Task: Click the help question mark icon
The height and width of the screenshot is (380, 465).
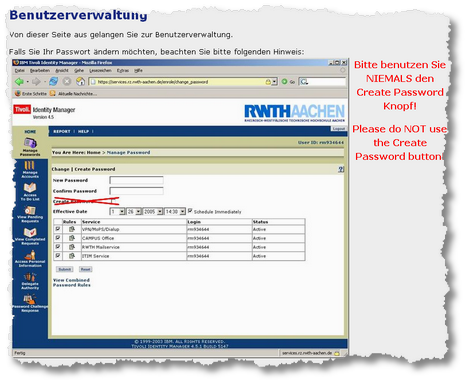Action: (341, 169)
